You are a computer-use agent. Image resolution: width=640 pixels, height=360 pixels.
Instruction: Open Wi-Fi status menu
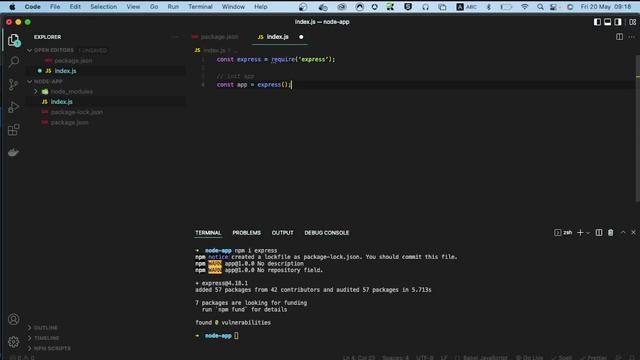(525, 7)
